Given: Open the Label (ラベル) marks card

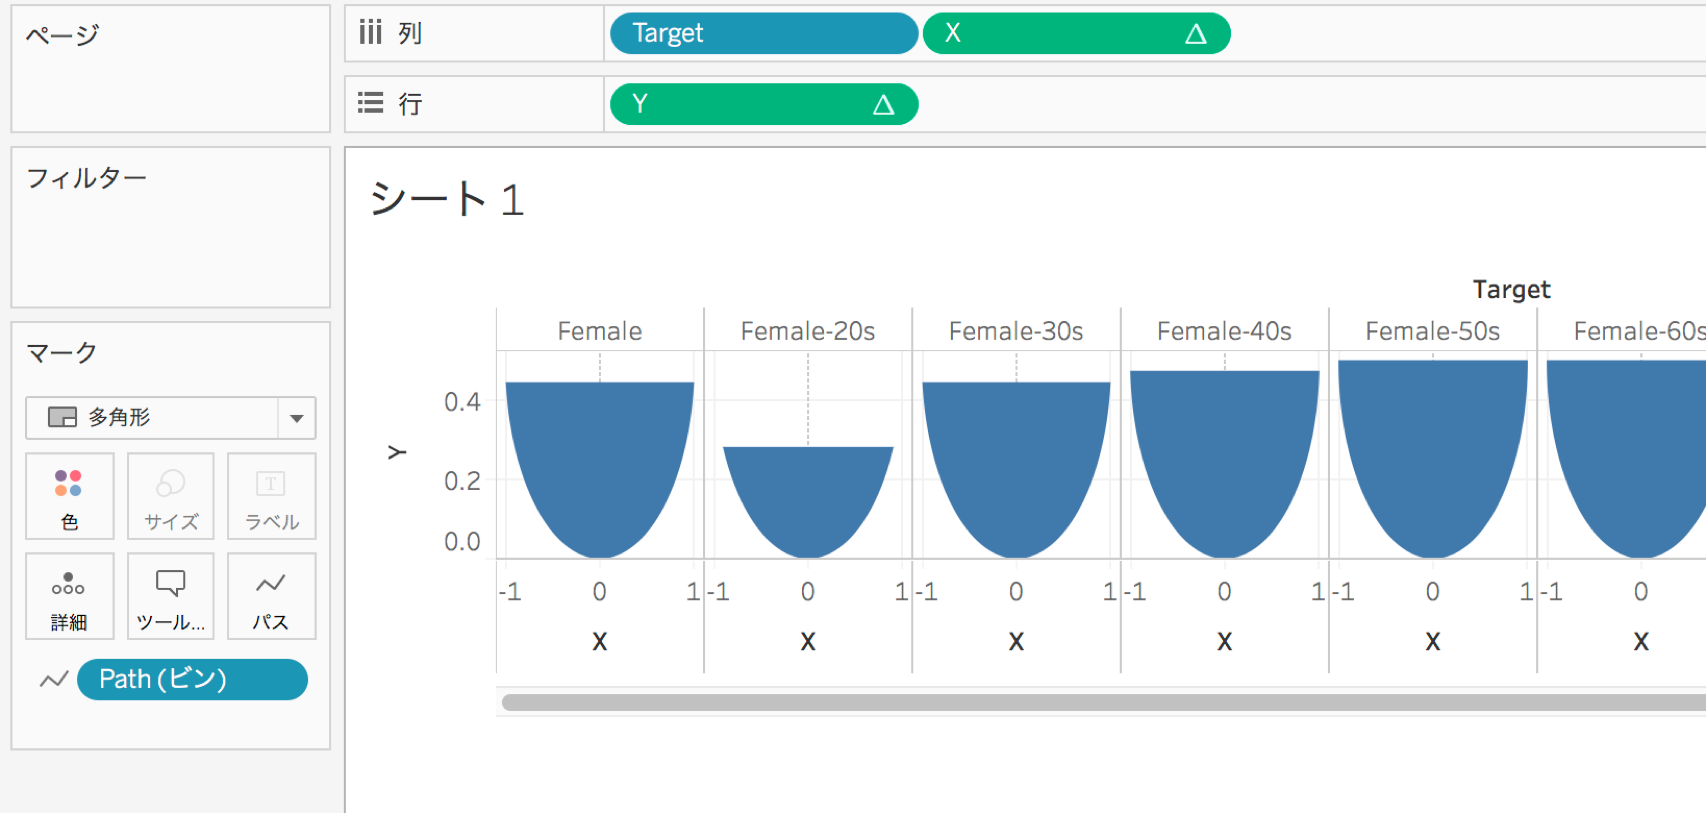Looking at the screenshot, I should (271, 496).
